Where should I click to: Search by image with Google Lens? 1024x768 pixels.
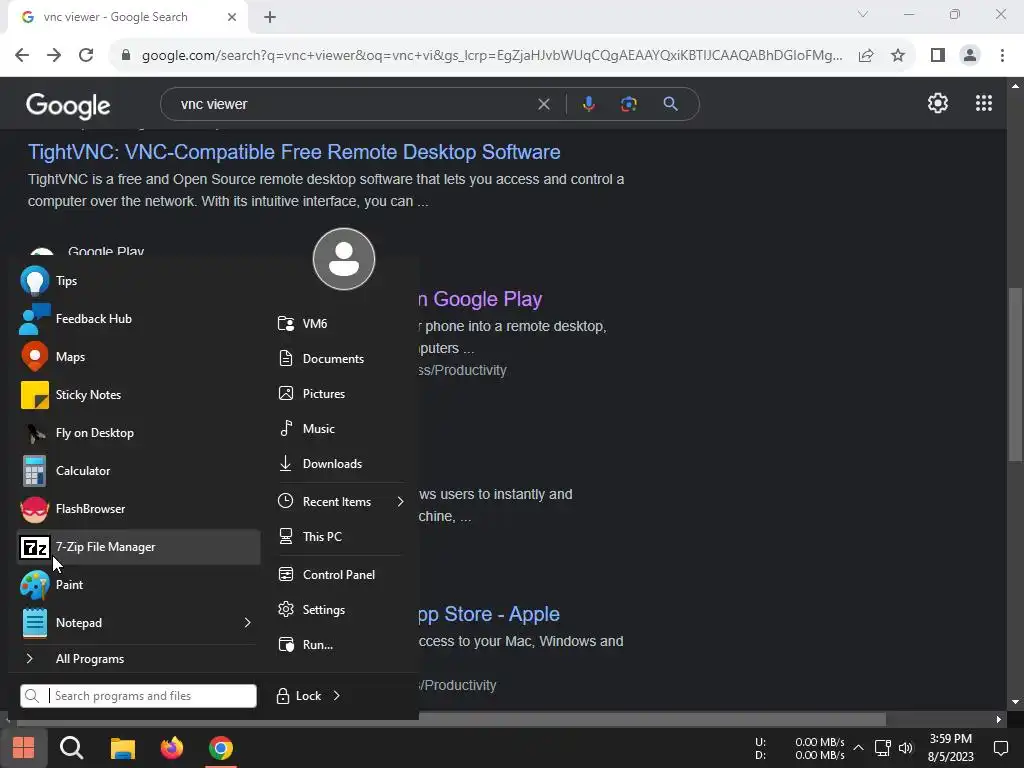coord(629,104)
